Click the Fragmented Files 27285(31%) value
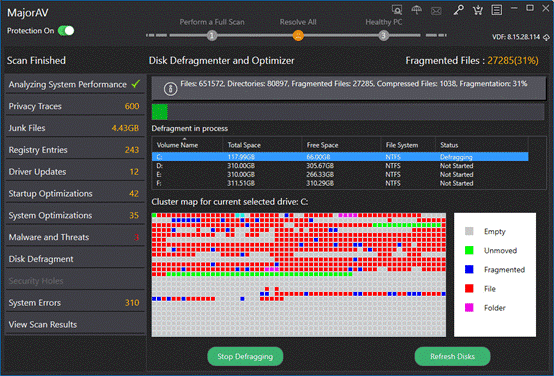Screen dimensions: 554x376 [x=513, y=61]
